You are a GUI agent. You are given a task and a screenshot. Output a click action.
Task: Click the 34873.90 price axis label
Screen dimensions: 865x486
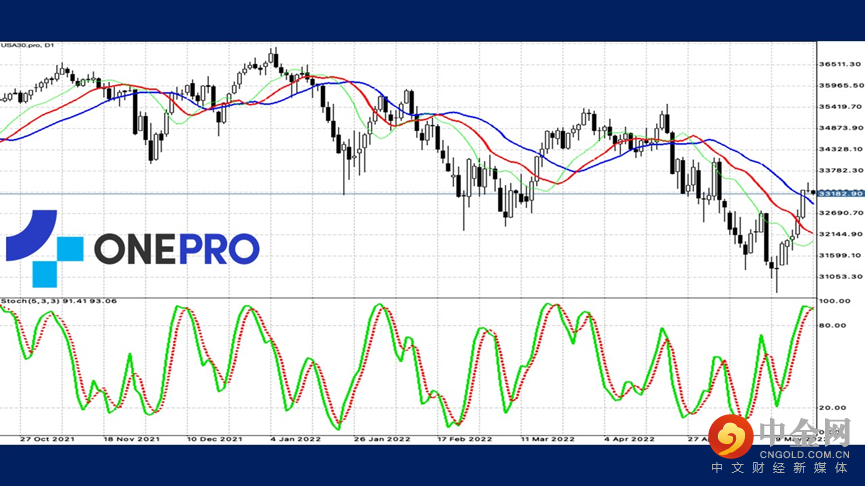click(x=841, y=128)
